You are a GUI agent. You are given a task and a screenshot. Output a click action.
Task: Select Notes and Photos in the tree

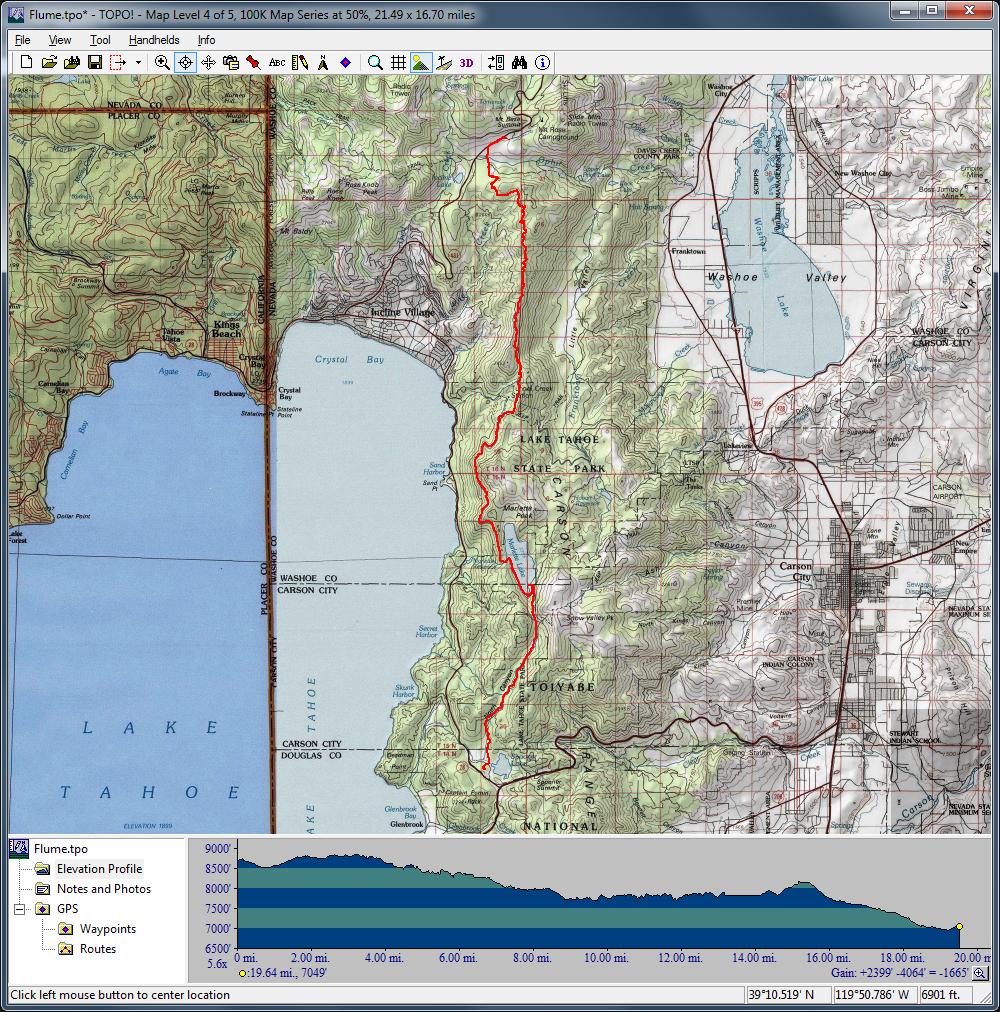104,889
